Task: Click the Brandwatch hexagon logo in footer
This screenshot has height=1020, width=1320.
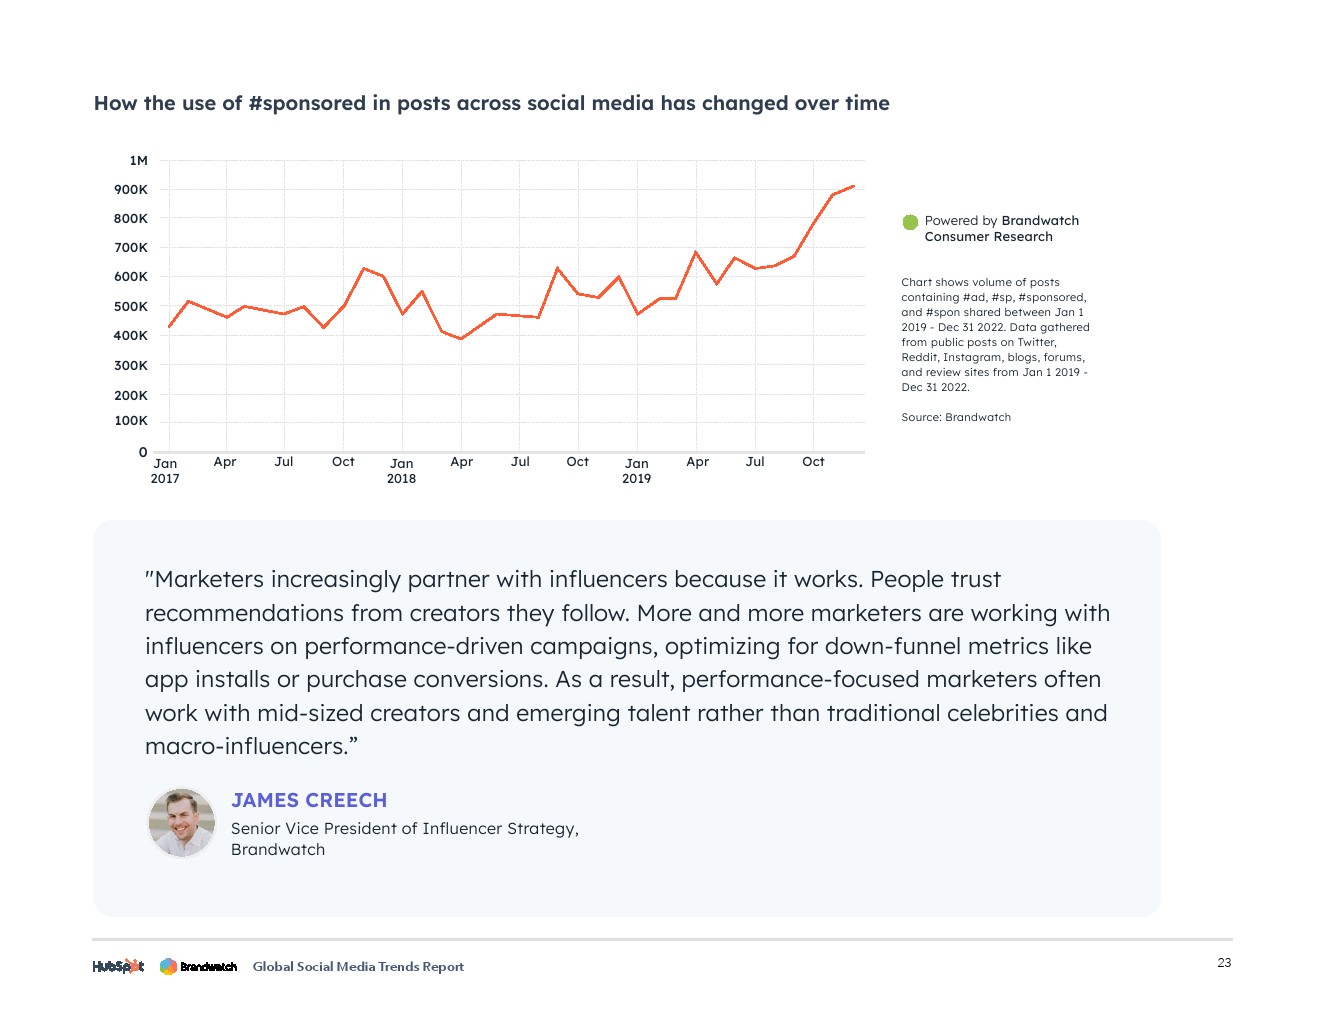Action: point(168,966)
